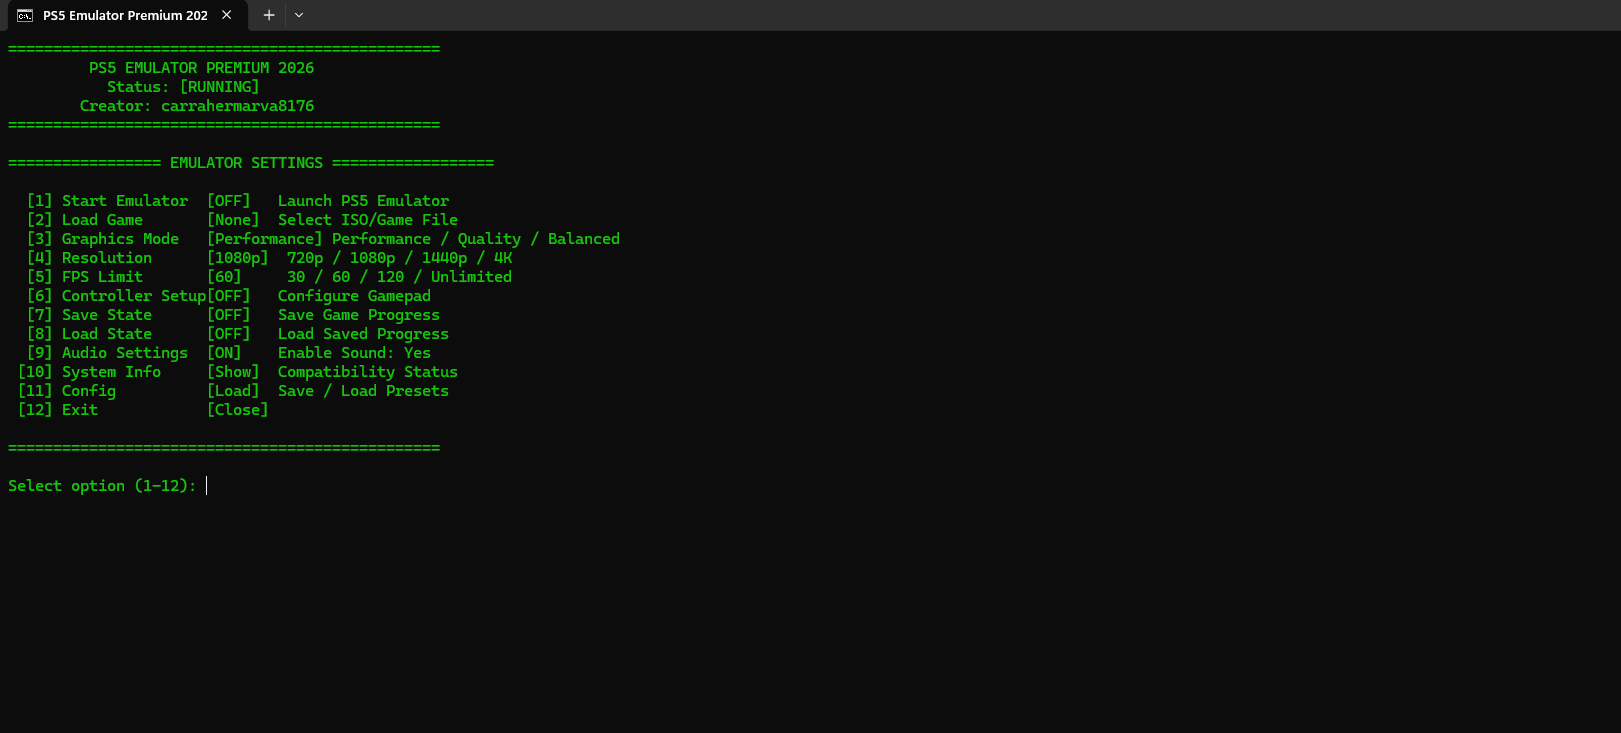Screen dimensions: 1621x733
Task: Click the 'Launch PS5 Emulator' description
Action: click(364, 201)
